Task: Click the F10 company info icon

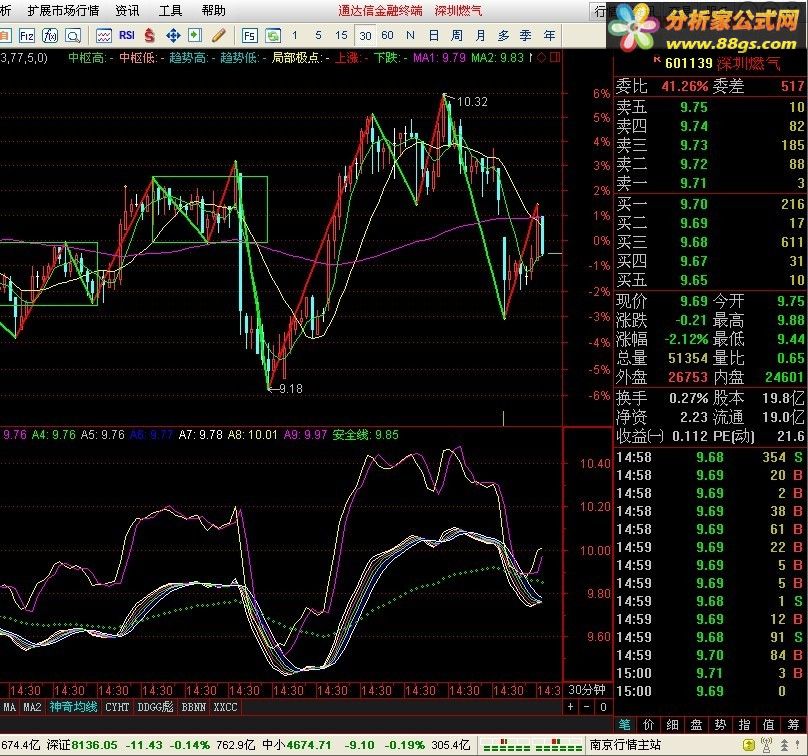Action: 26,36
